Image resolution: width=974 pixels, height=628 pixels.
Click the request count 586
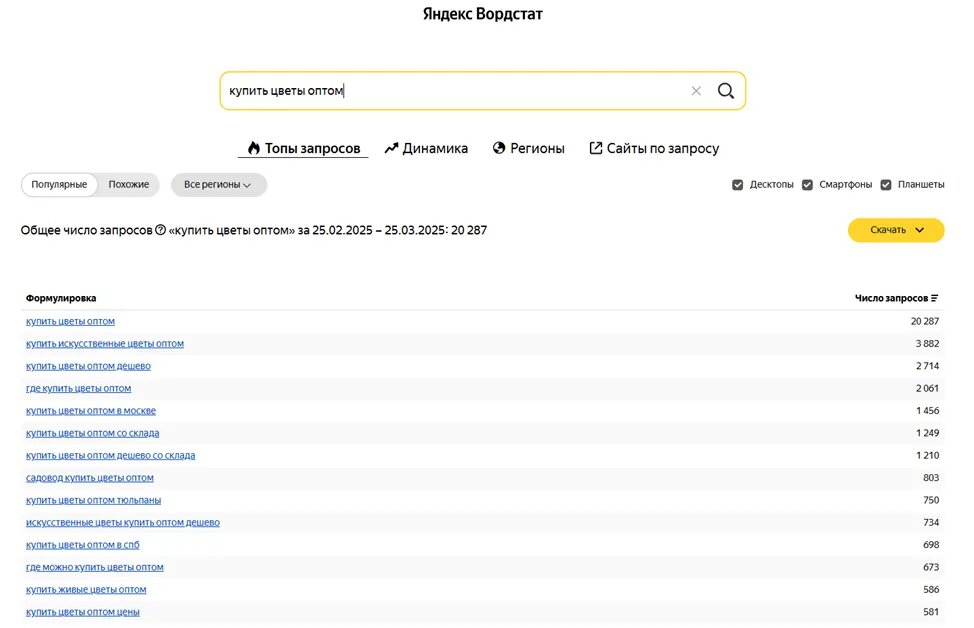pos(931,589)
